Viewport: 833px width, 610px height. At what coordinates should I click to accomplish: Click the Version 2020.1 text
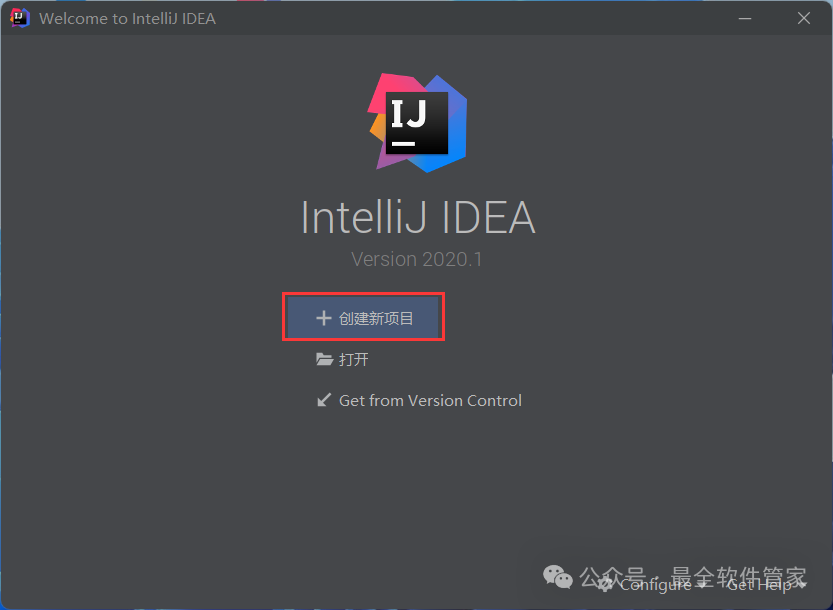click(416, 259)
